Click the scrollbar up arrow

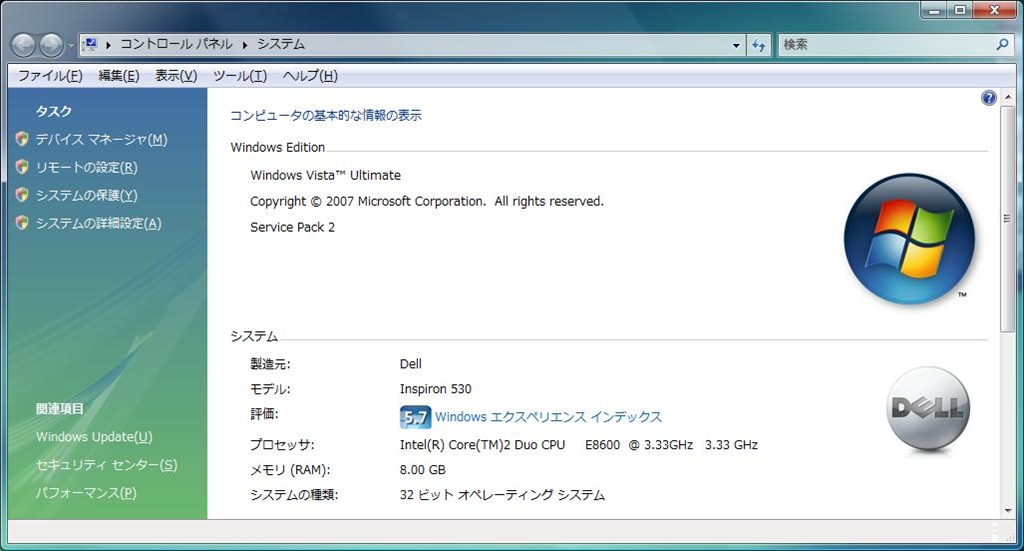pyautogui.click(x=1008, y=97)
